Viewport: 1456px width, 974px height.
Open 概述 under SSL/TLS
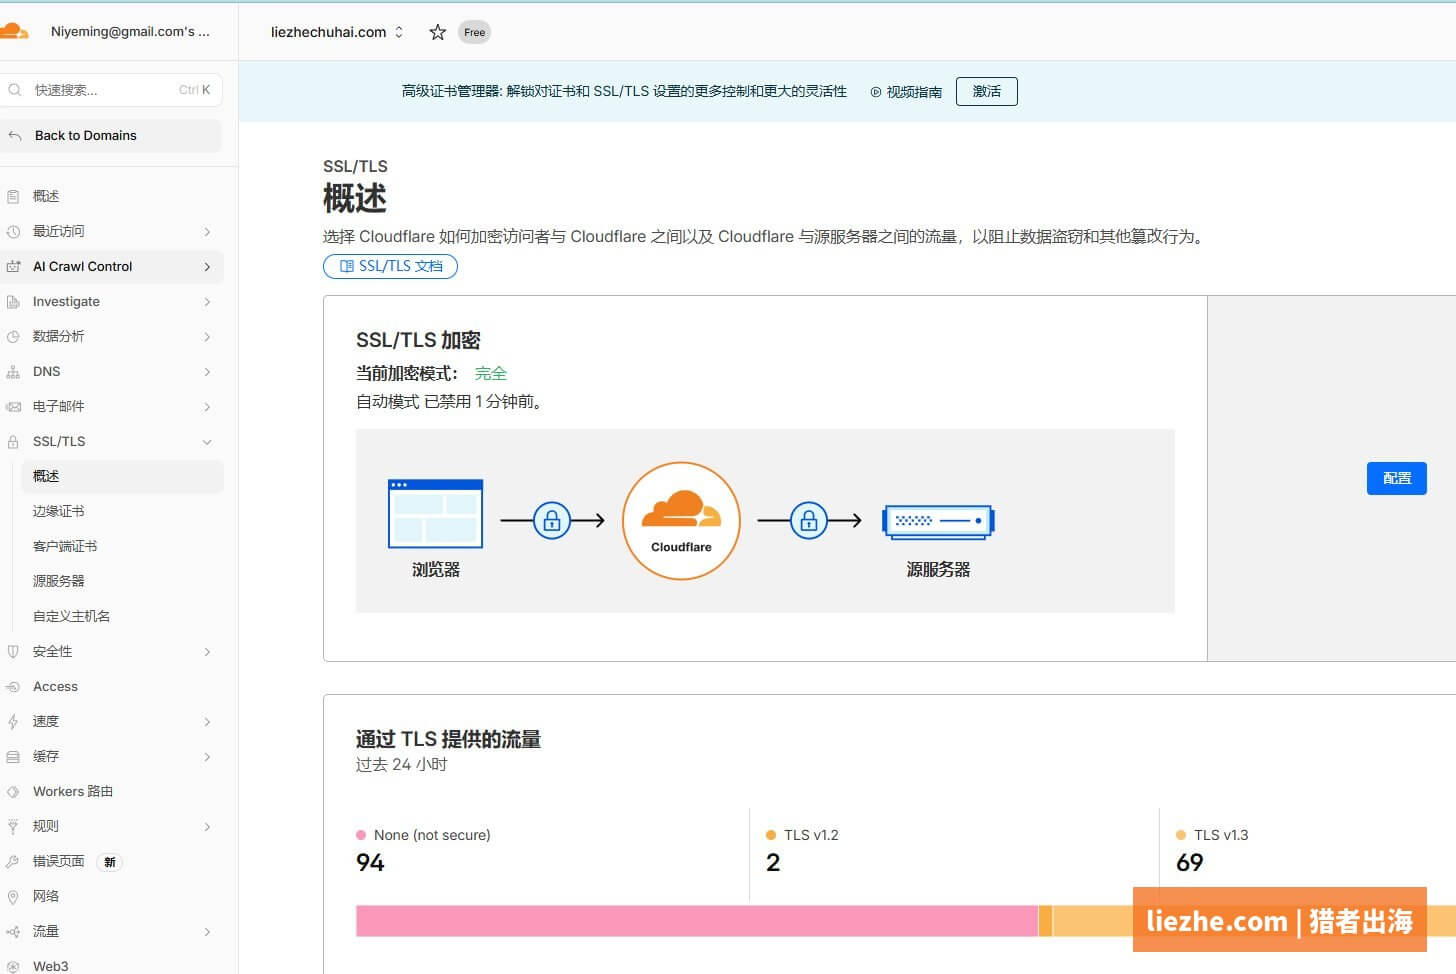(x=122, y=476)
